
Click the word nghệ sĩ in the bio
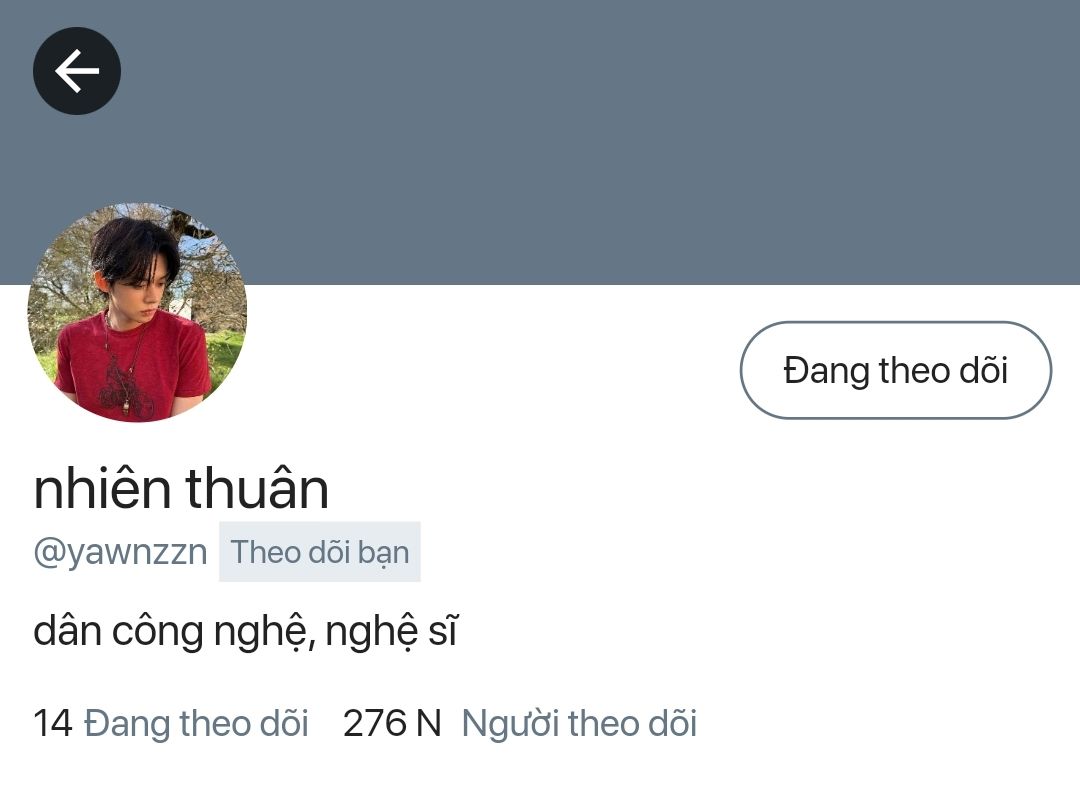click(391, 631)
